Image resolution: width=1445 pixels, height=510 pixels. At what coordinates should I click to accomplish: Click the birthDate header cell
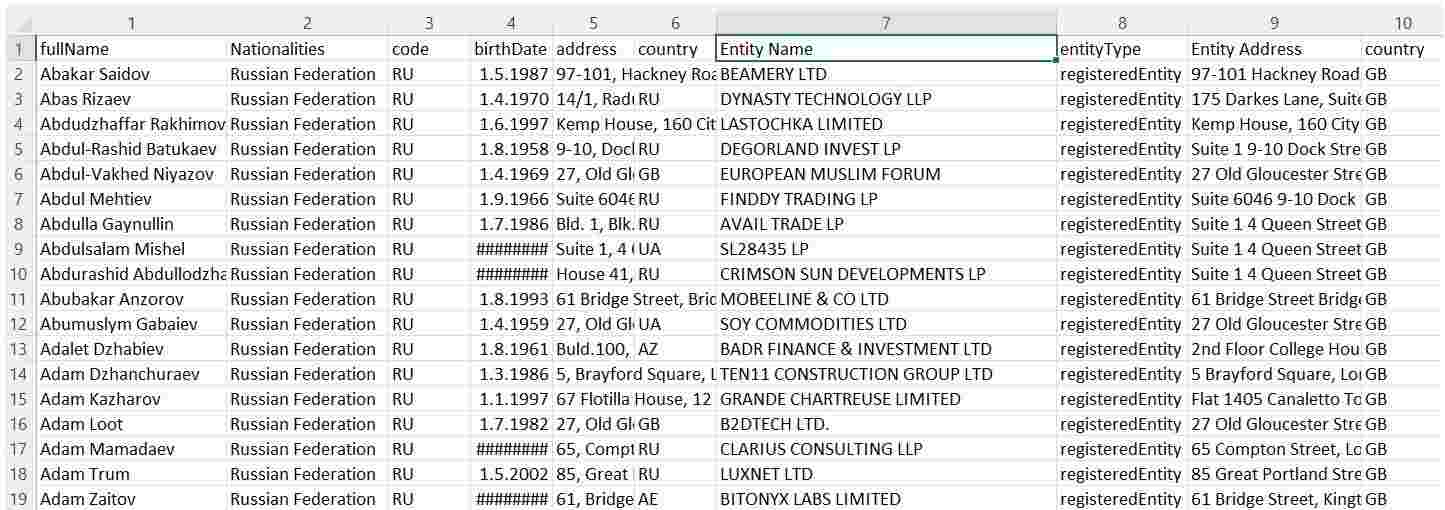(x=511, y=49)
